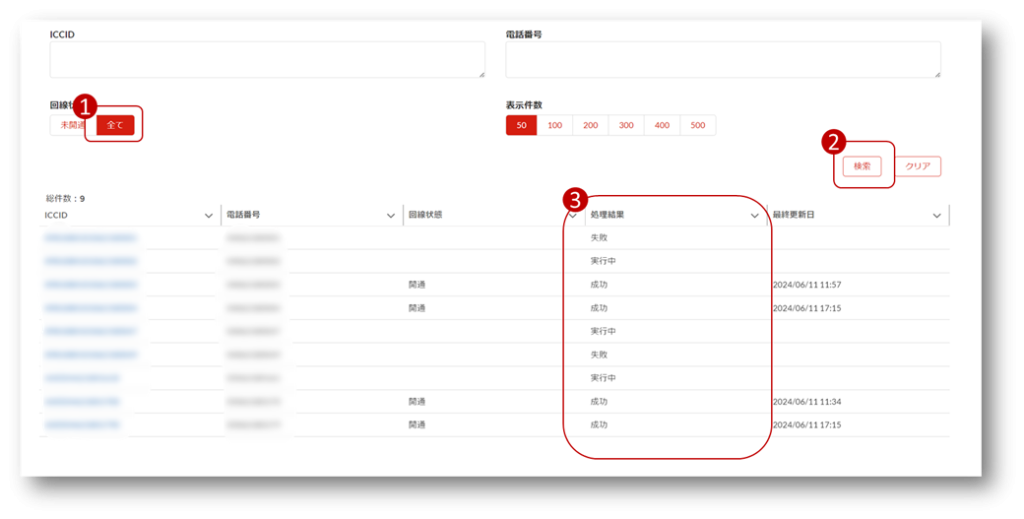Screen dimensions: 1024x519
Task: Open ICCID link of row updated 2024/06/11 11:57
Action: coord(91,285)
